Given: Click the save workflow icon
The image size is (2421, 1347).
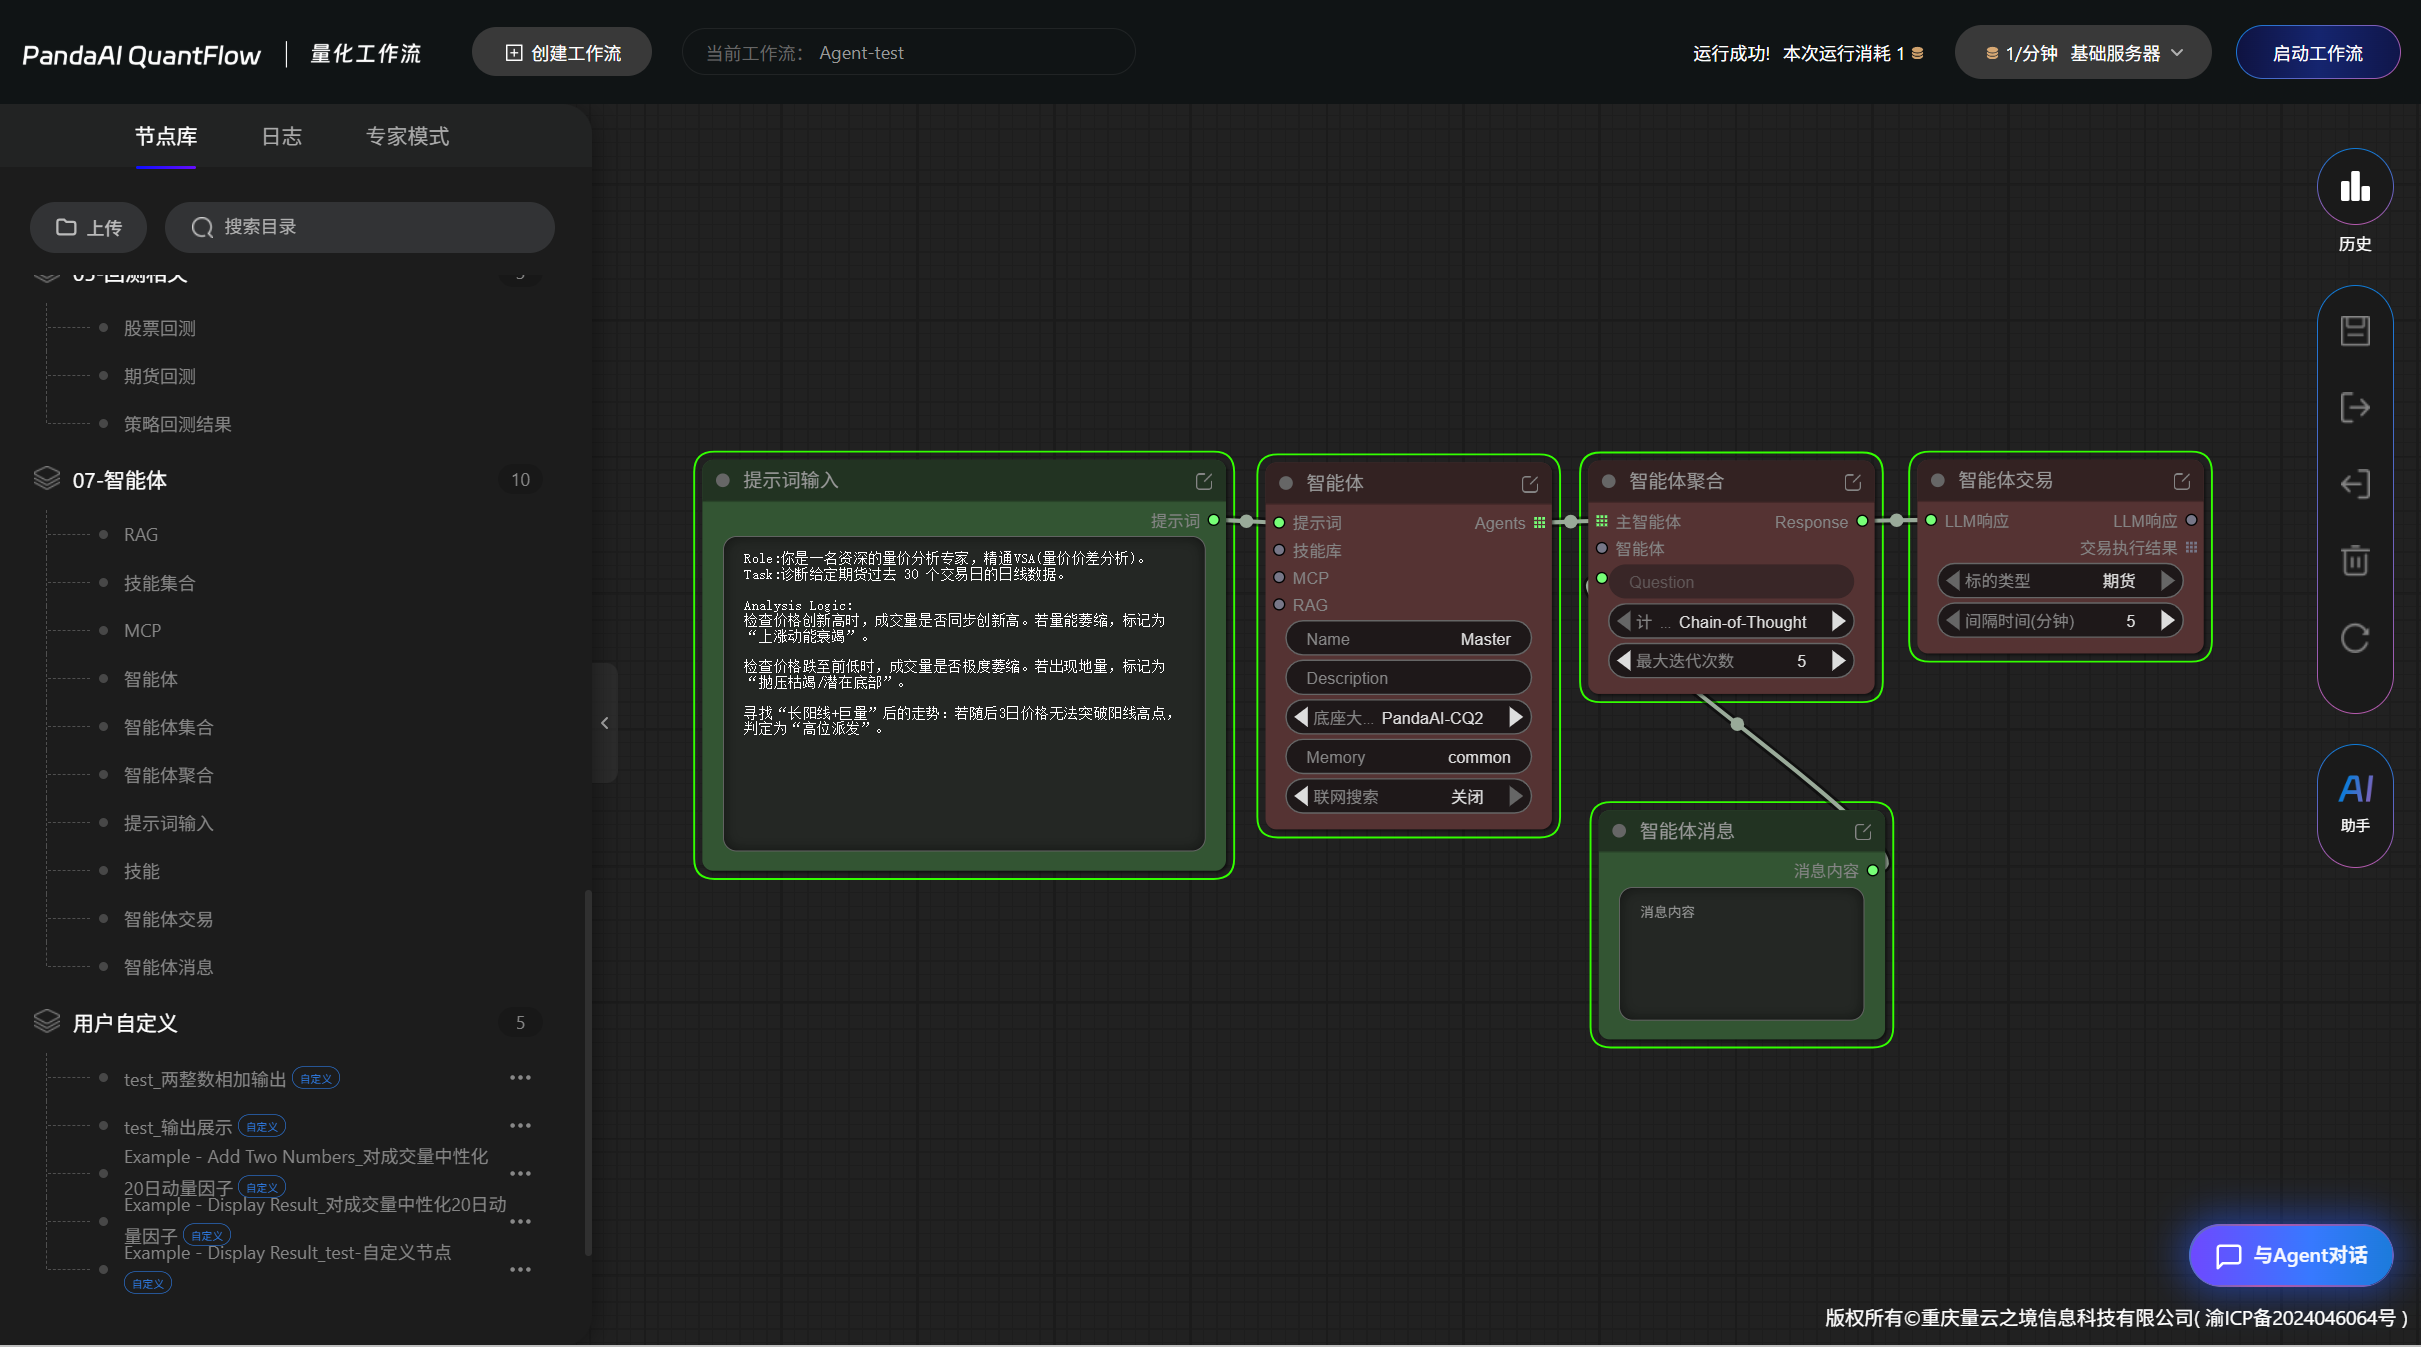Looking at the screenshot, I should (2354, 331).
